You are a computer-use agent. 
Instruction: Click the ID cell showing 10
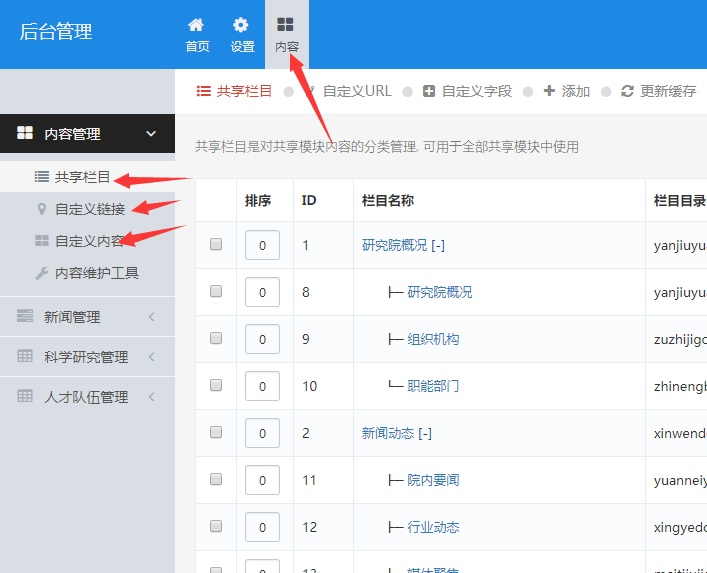[310, 386]
